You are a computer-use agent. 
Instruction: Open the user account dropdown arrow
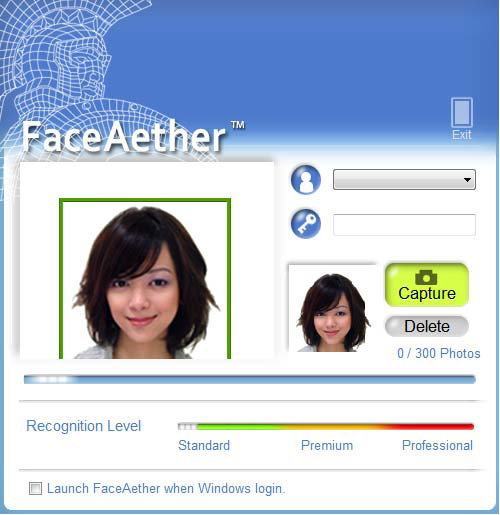click(x=467, y=180)
